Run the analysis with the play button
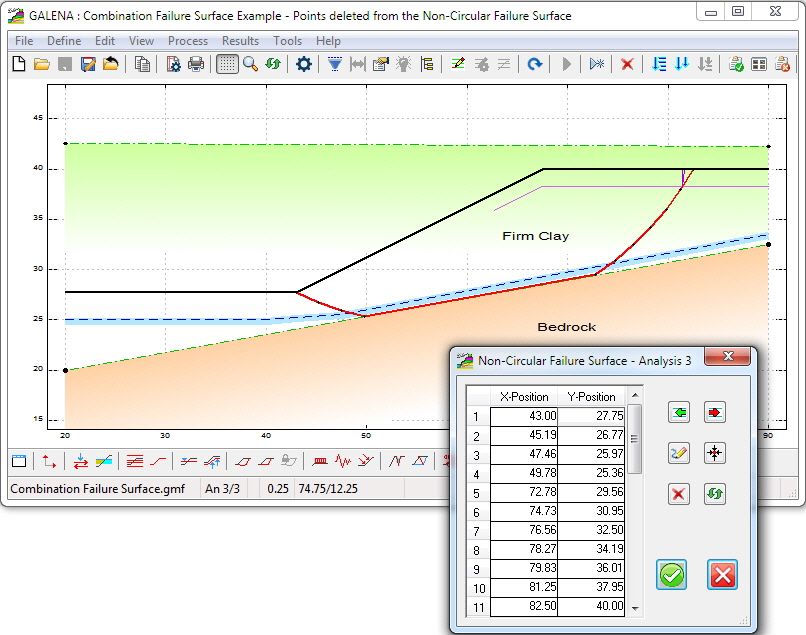806x635 pixels. [565, 63]
